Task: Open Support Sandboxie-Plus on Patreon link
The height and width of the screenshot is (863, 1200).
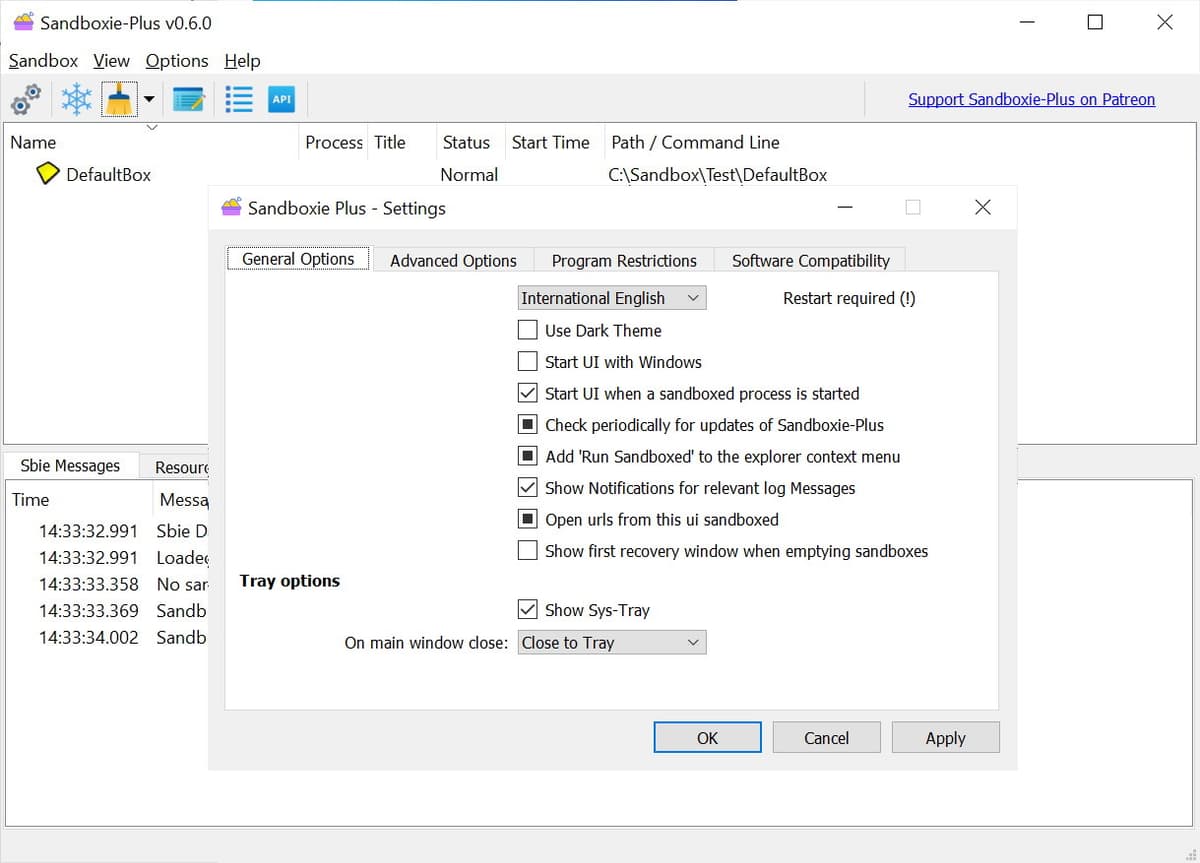Action: click(x=1031, y=99)
